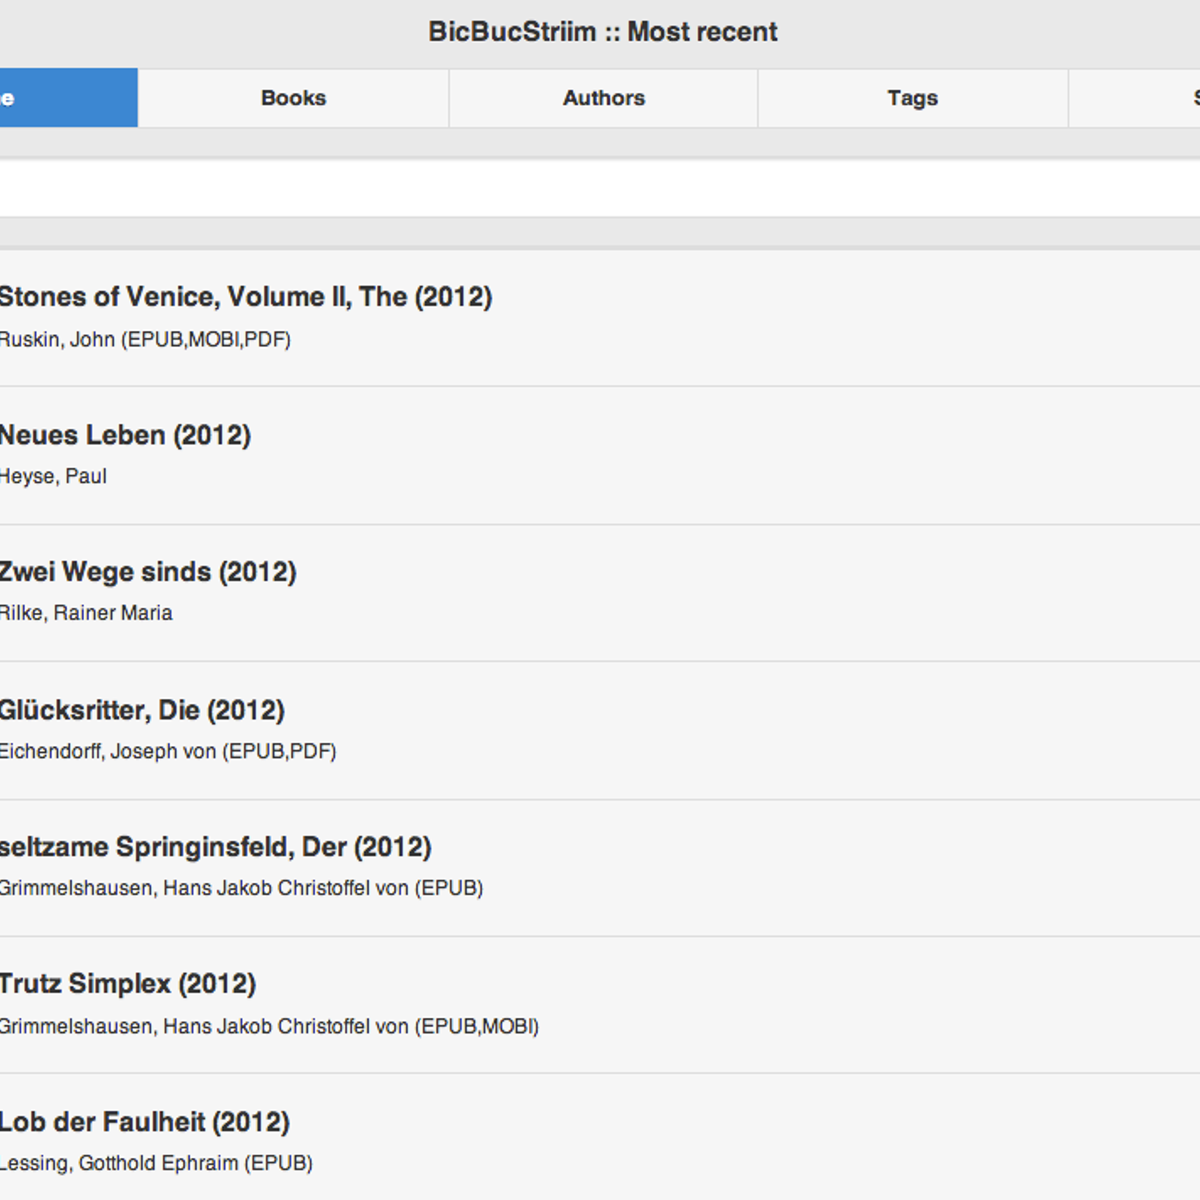Click the BicBucStriim :: Most recent header
Screen dimensions: 1200x1200
click(x=602, y=32)
